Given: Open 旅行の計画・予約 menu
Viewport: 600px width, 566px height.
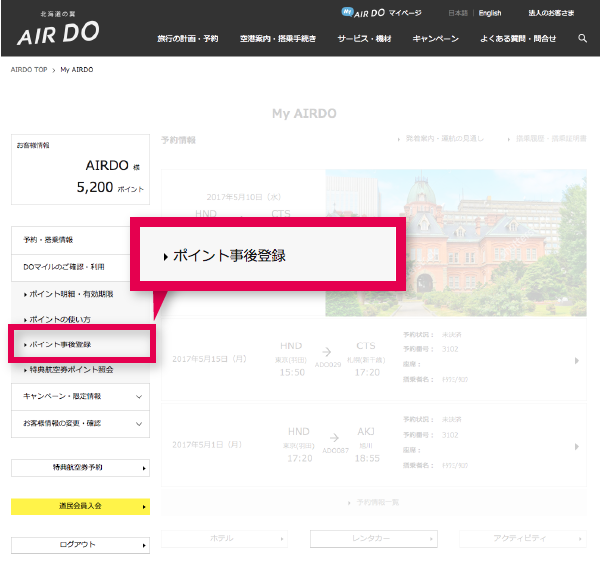Looking at the screenshot, I should pos(188,39).
